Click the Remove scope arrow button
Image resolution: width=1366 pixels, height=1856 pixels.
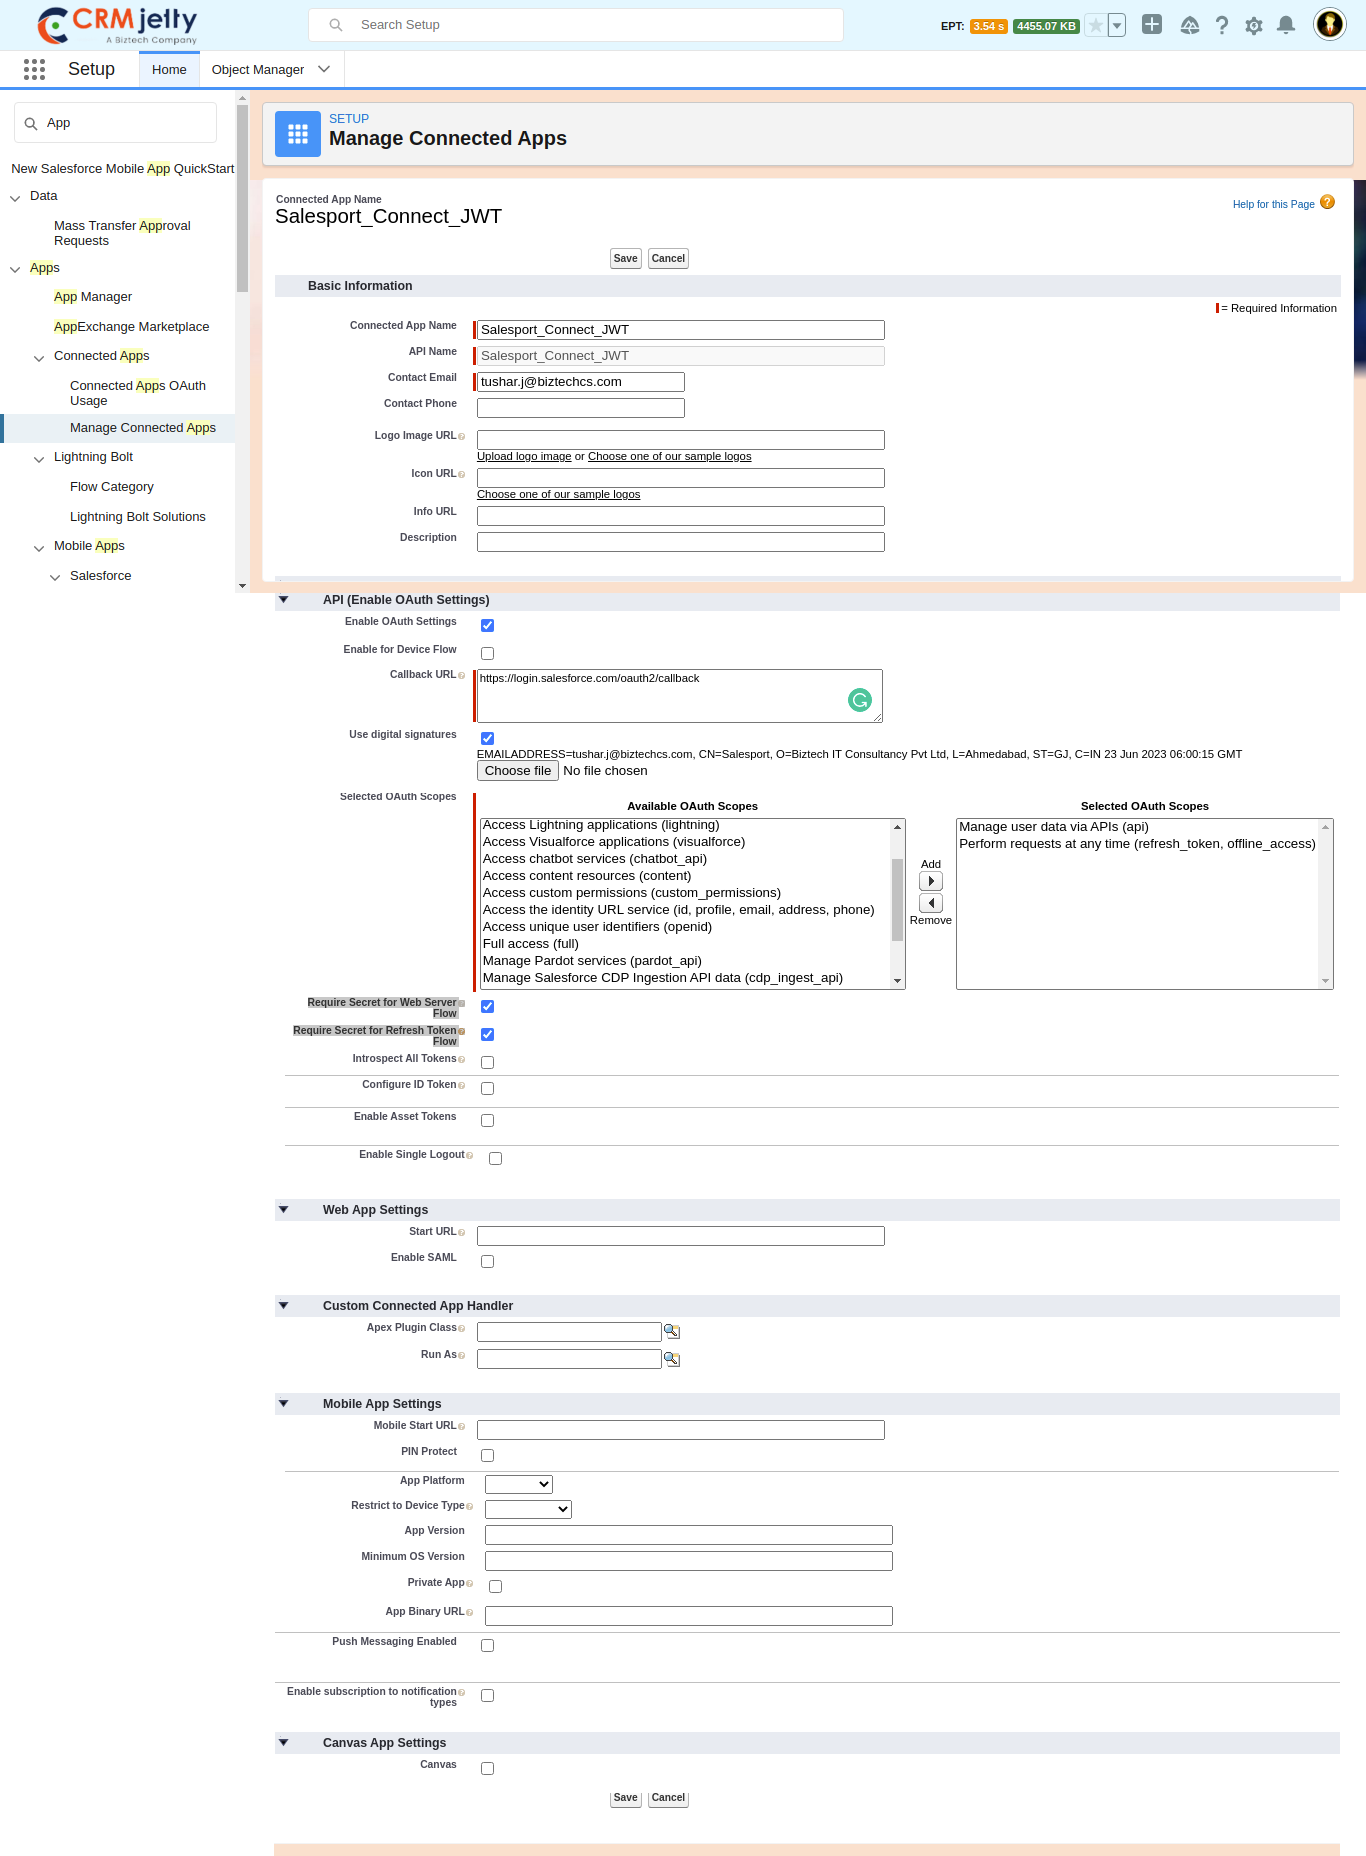click(x=930, y=903)
